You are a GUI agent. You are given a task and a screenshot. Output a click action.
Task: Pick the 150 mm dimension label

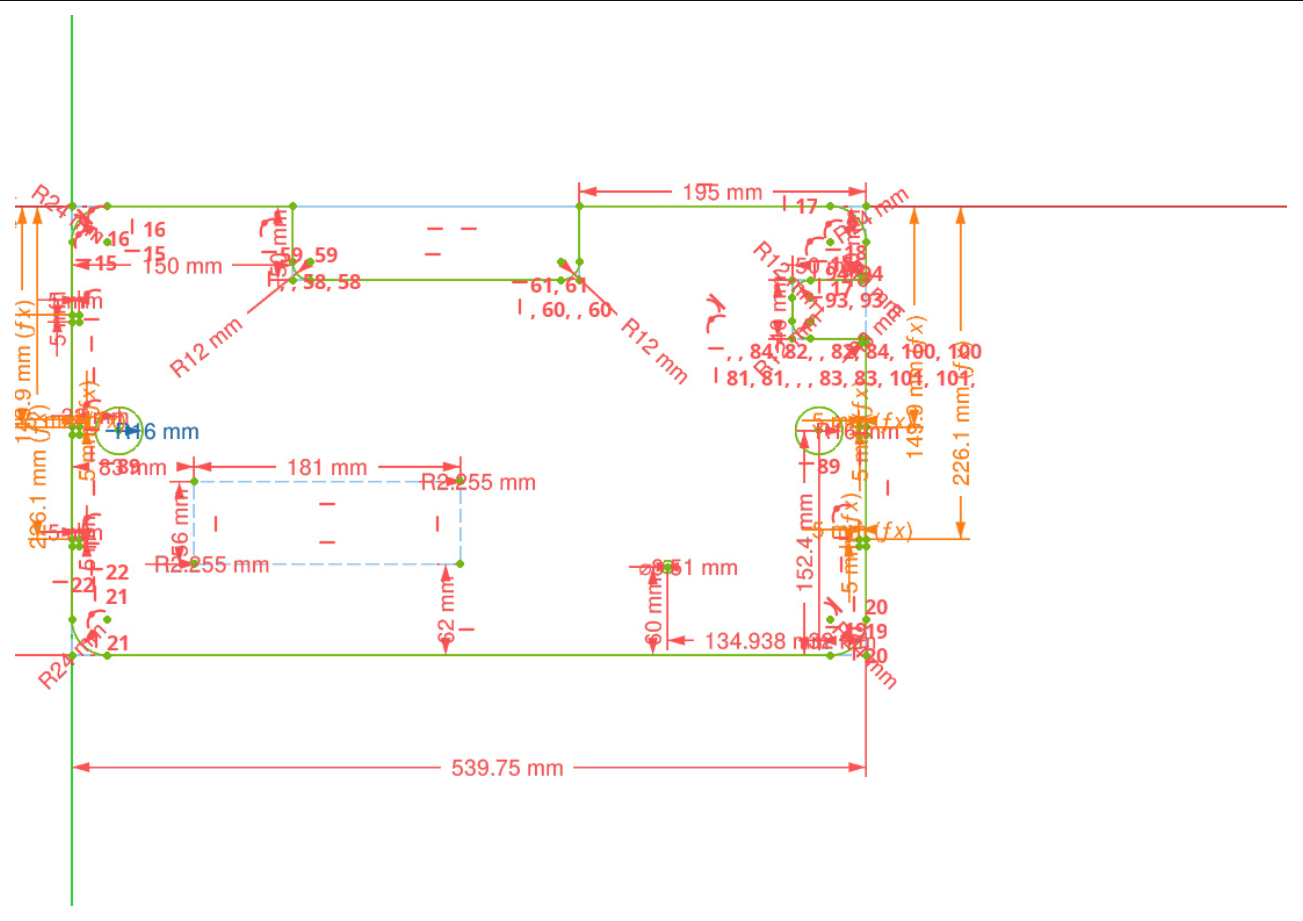tap(182, 266)
